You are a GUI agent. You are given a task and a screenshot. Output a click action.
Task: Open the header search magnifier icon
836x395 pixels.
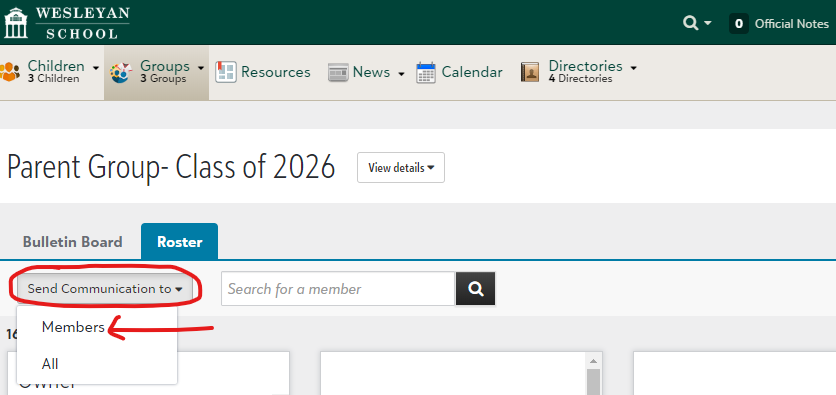click(691, 23)
